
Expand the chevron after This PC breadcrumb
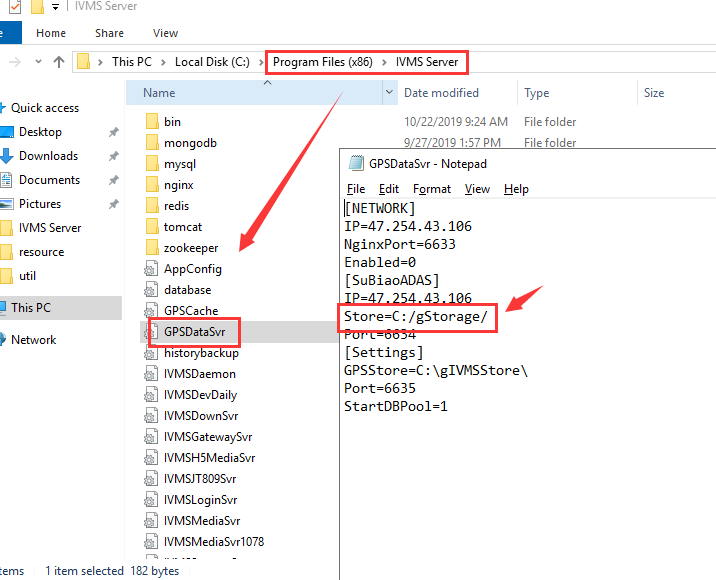pos(163,62)
